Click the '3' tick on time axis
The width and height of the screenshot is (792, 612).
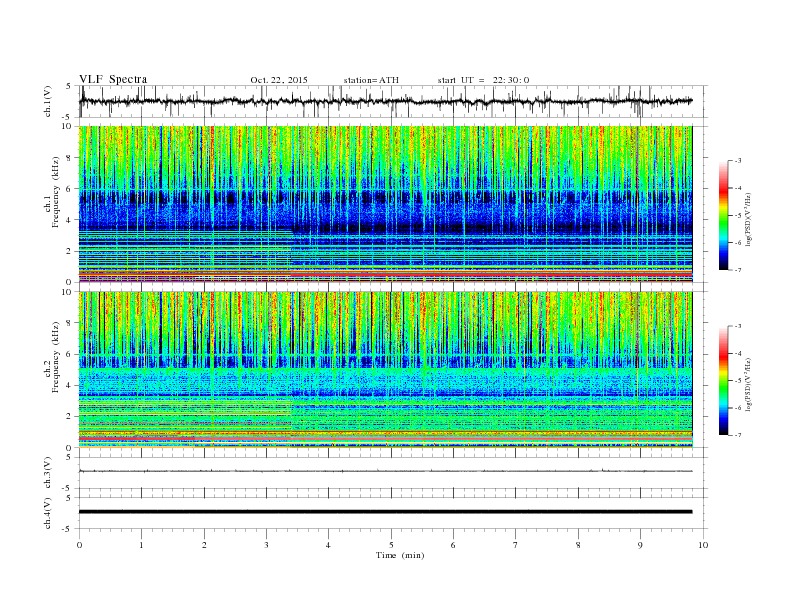[266, 545]
